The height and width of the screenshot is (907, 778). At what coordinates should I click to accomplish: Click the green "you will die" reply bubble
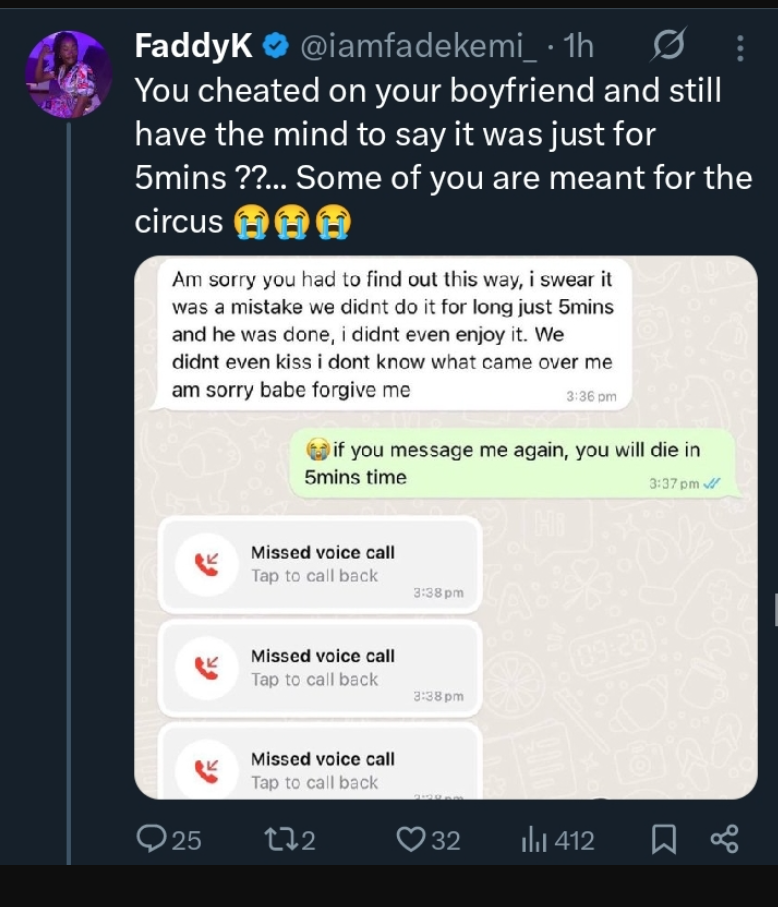click(x=512, y=465)
